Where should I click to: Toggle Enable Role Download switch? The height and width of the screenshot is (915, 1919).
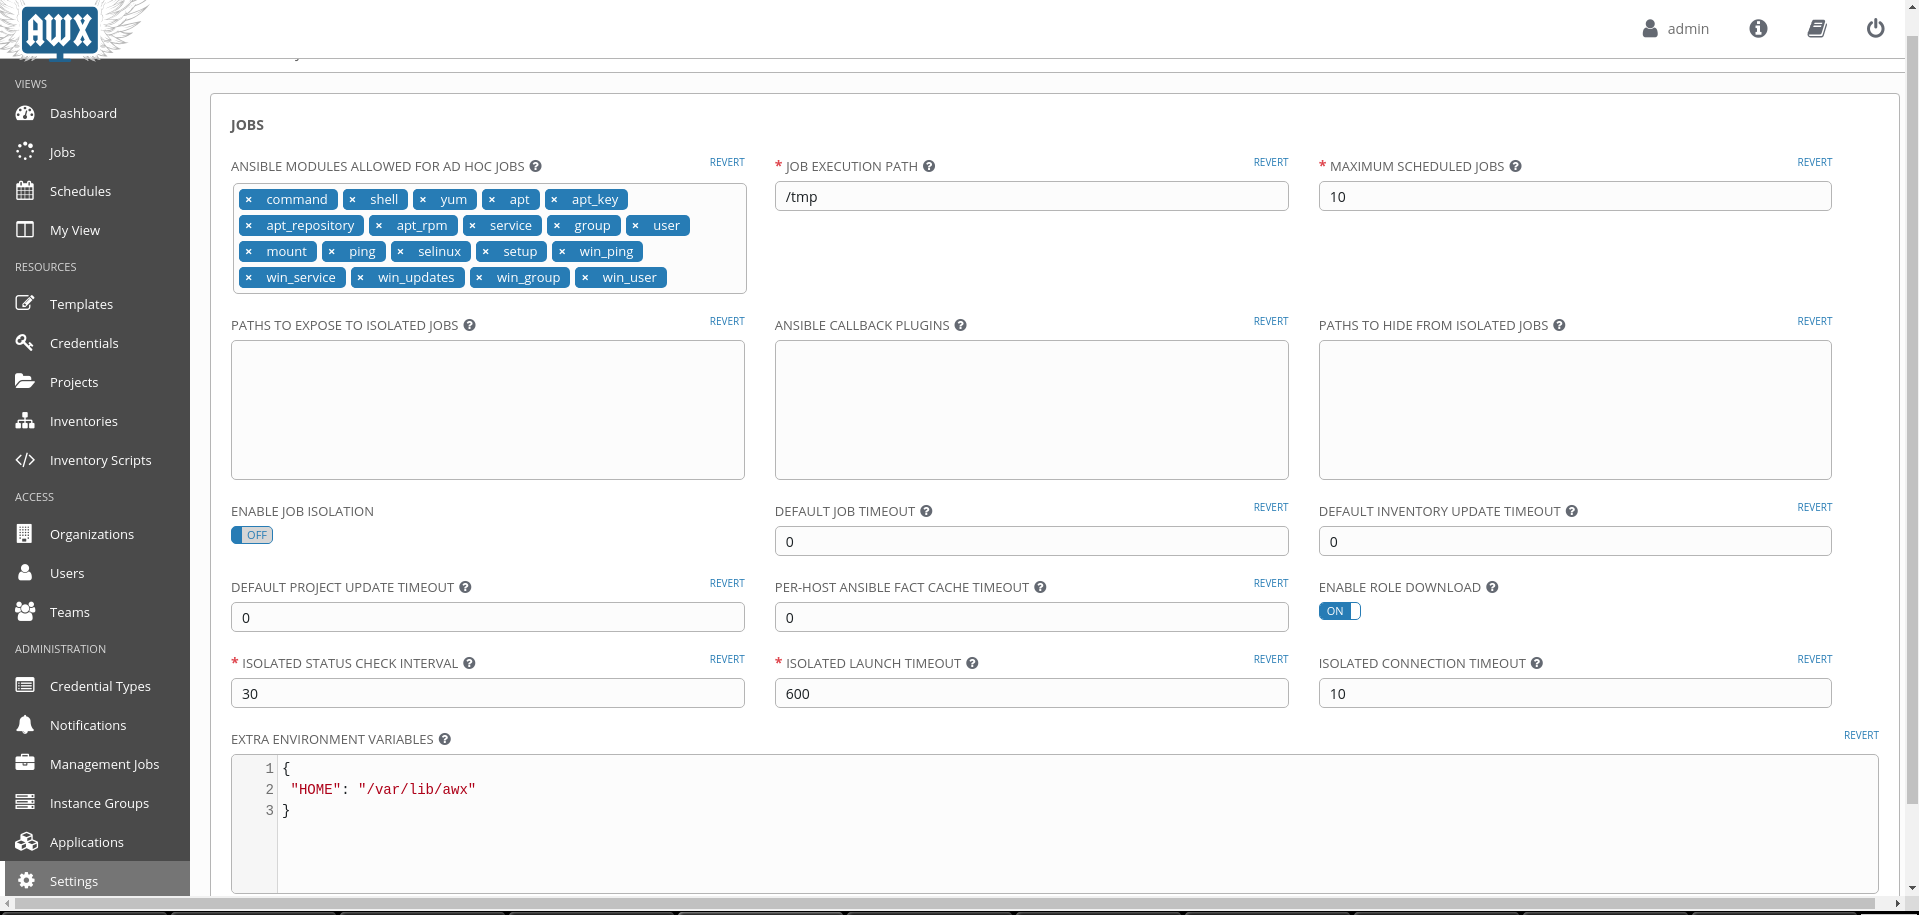(1339, 611)
